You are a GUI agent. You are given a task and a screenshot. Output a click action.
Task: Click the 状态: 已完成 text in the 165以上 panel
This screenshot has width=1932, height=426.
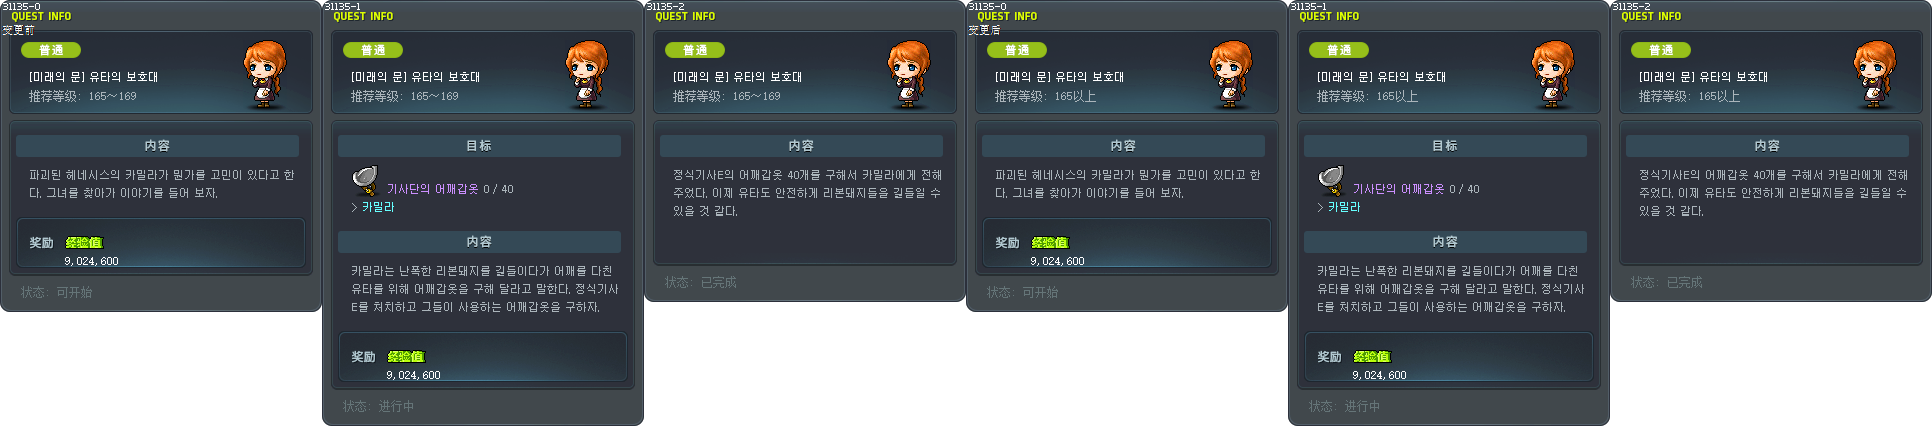coord(1666,283)
